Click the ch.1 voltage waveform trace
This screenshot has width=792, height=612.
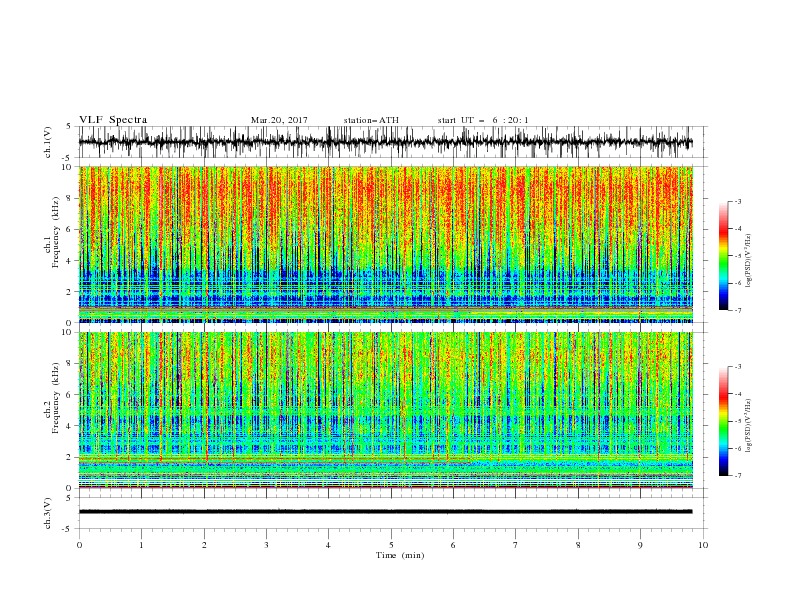point(385,142)
